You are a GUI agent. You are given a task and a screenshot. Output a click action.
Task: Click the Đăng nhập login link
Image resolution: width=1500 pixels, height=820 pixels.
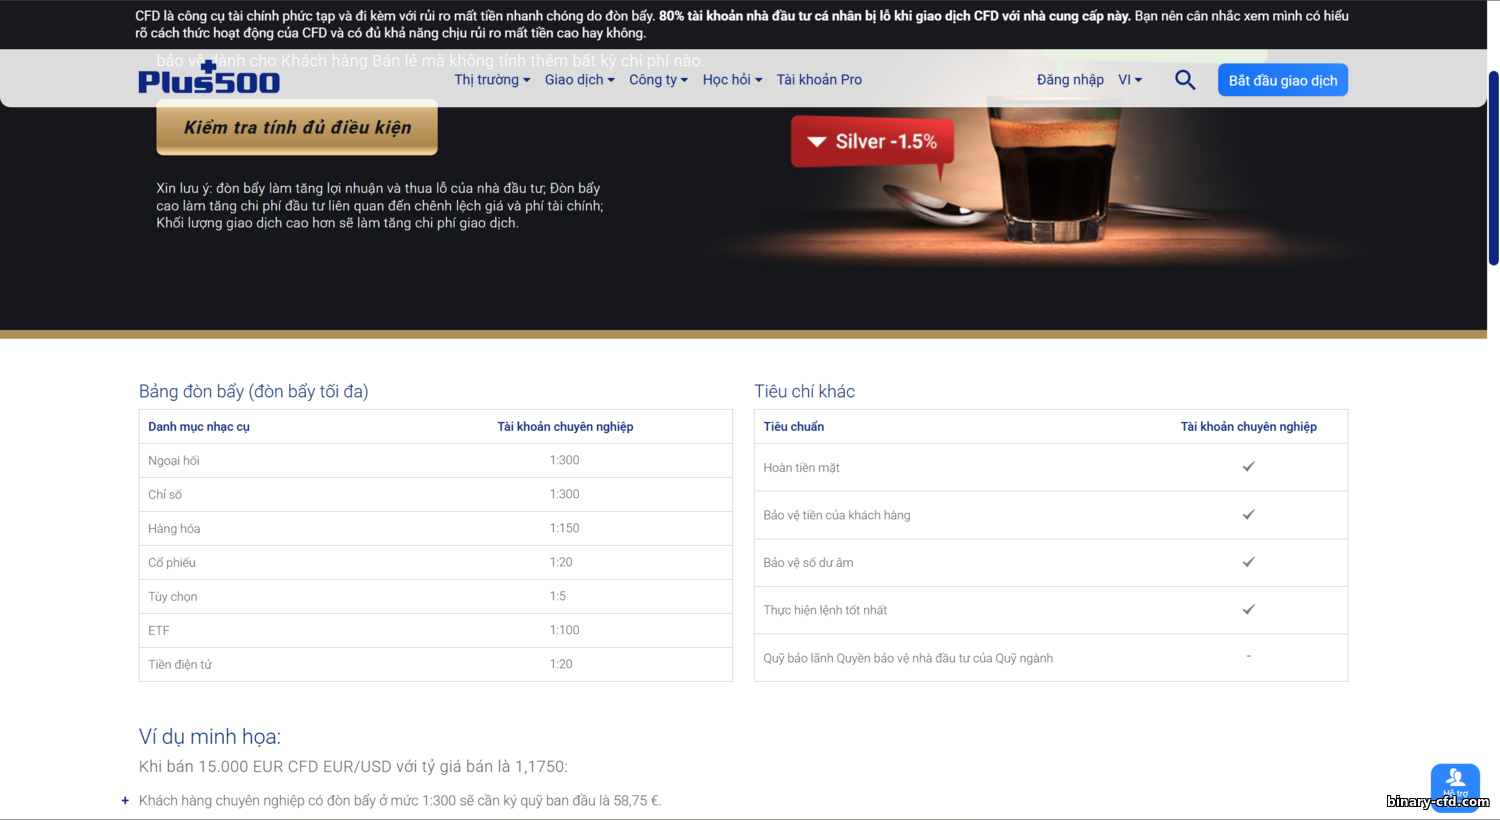point(1070,80)
